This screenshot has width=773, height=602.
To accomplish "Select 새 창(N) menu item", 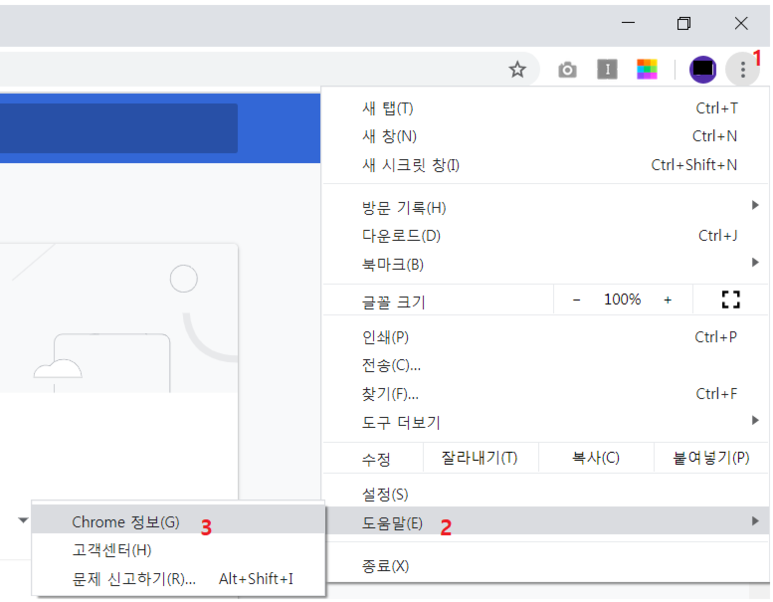I will [x=546, y=136].
